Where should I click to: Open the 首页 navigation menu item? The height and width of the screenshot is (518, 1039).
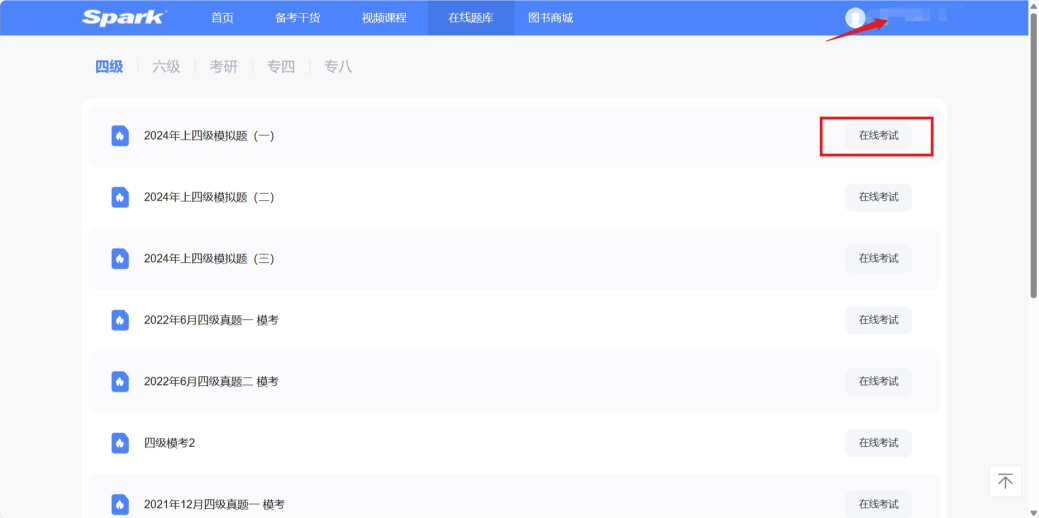pos(223,17)
